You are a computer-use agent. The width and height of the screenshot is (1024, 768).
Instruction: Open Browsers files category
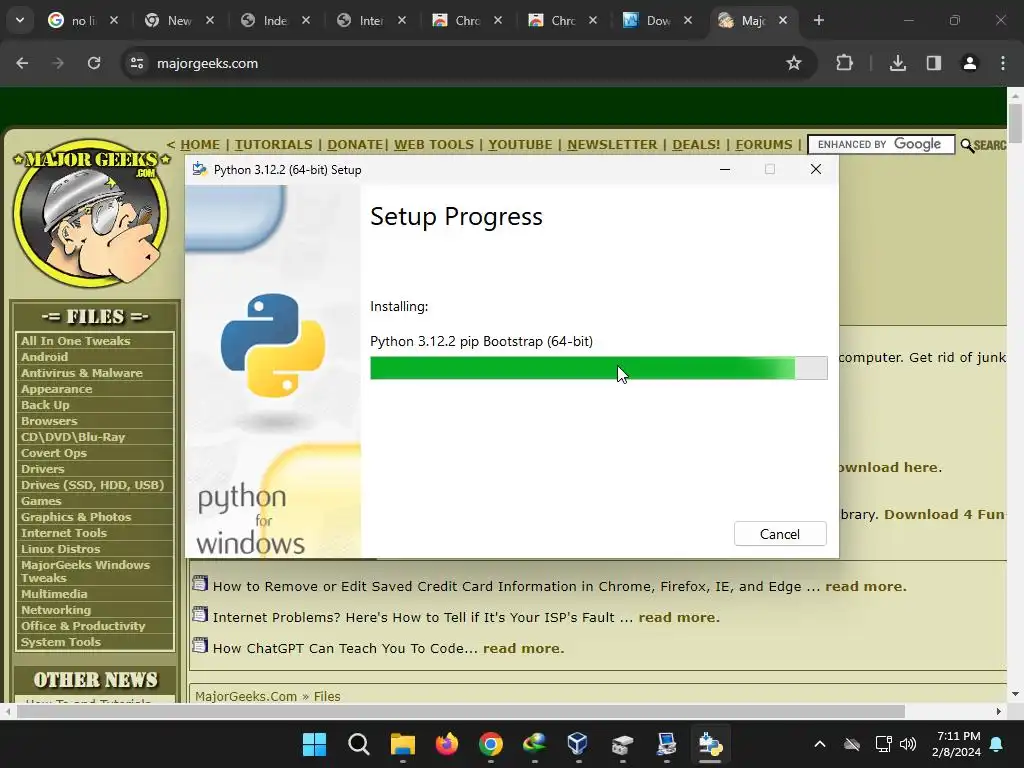point(49,421)
